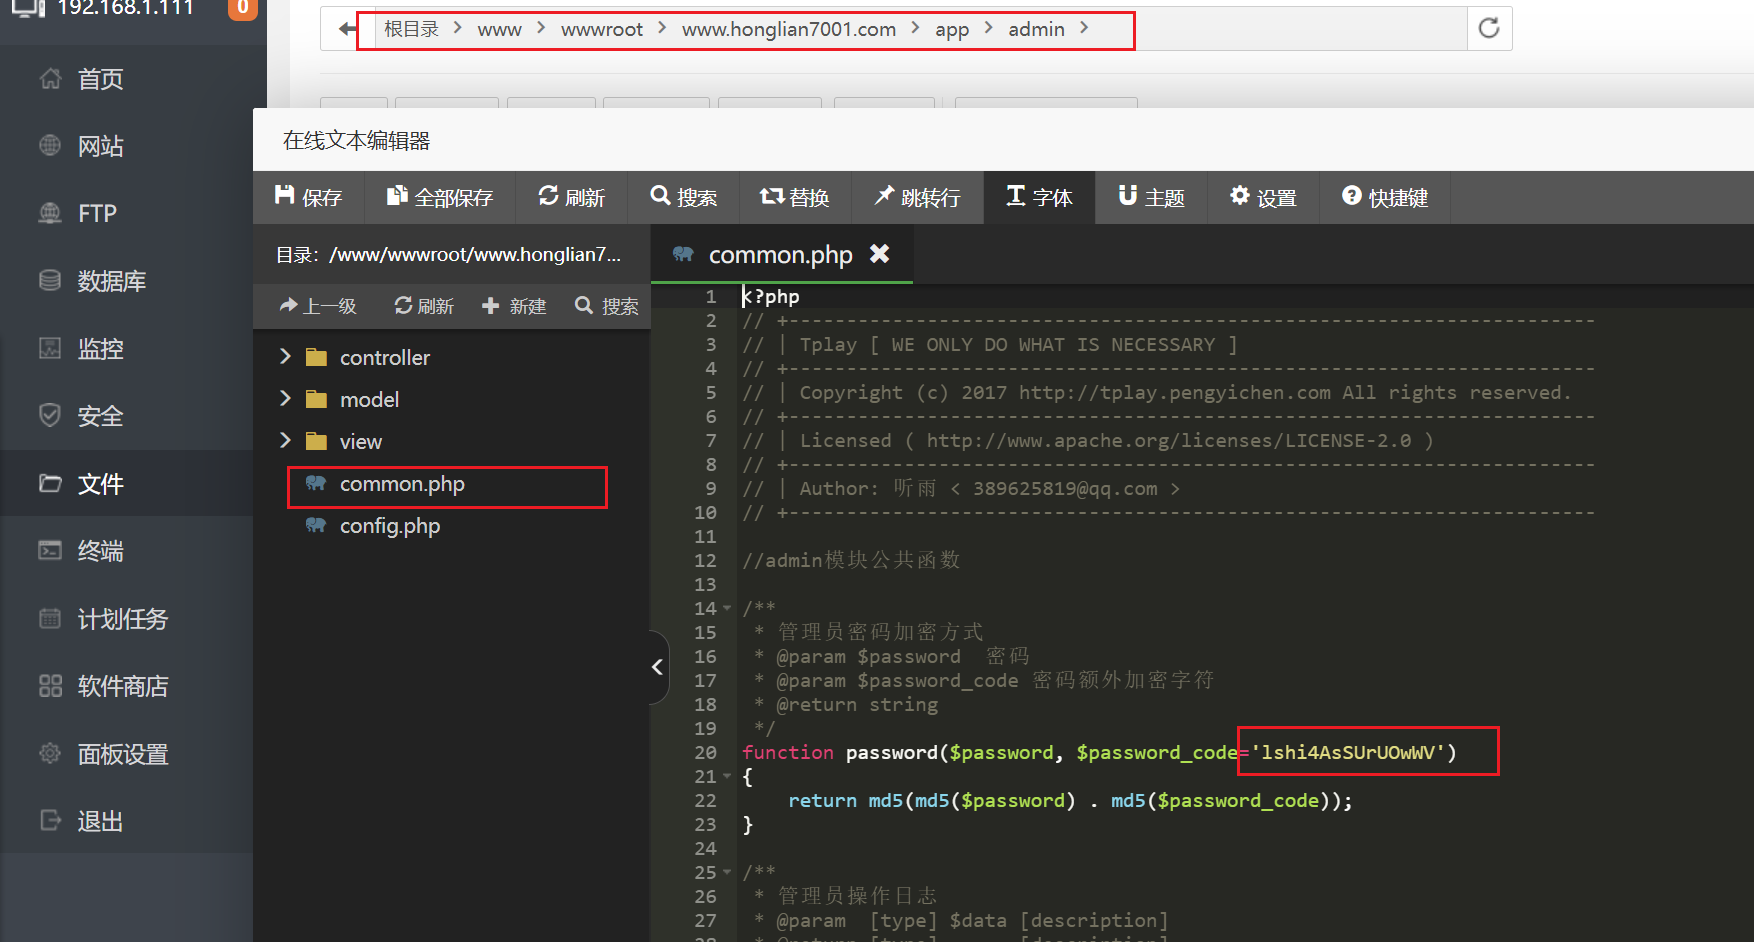Close the common.php tab

tap(879, 254)
